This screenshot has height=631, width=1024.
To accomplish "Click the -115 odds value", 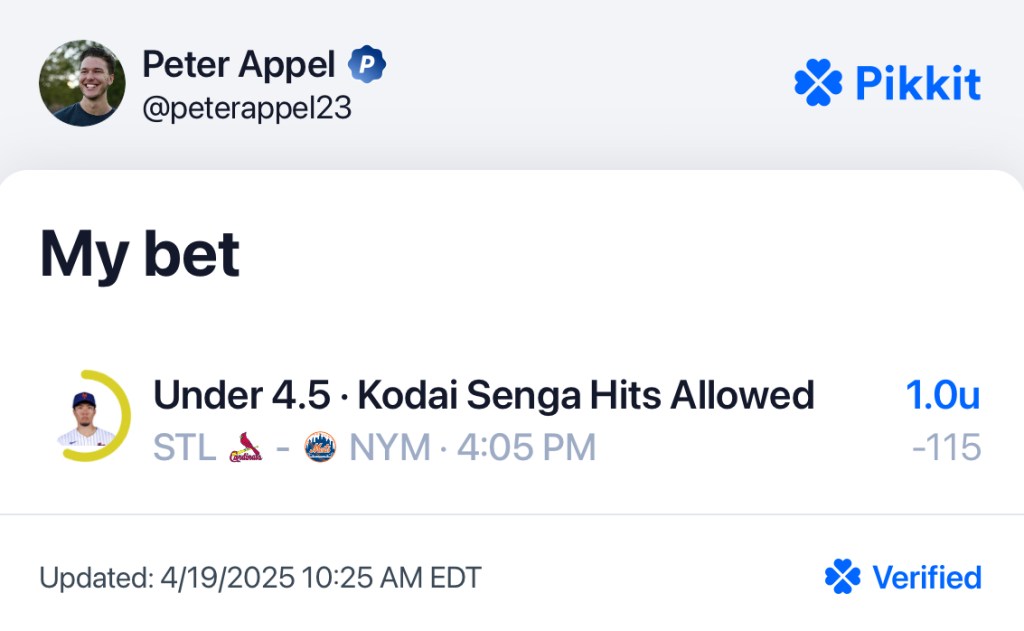I will 946,447.
